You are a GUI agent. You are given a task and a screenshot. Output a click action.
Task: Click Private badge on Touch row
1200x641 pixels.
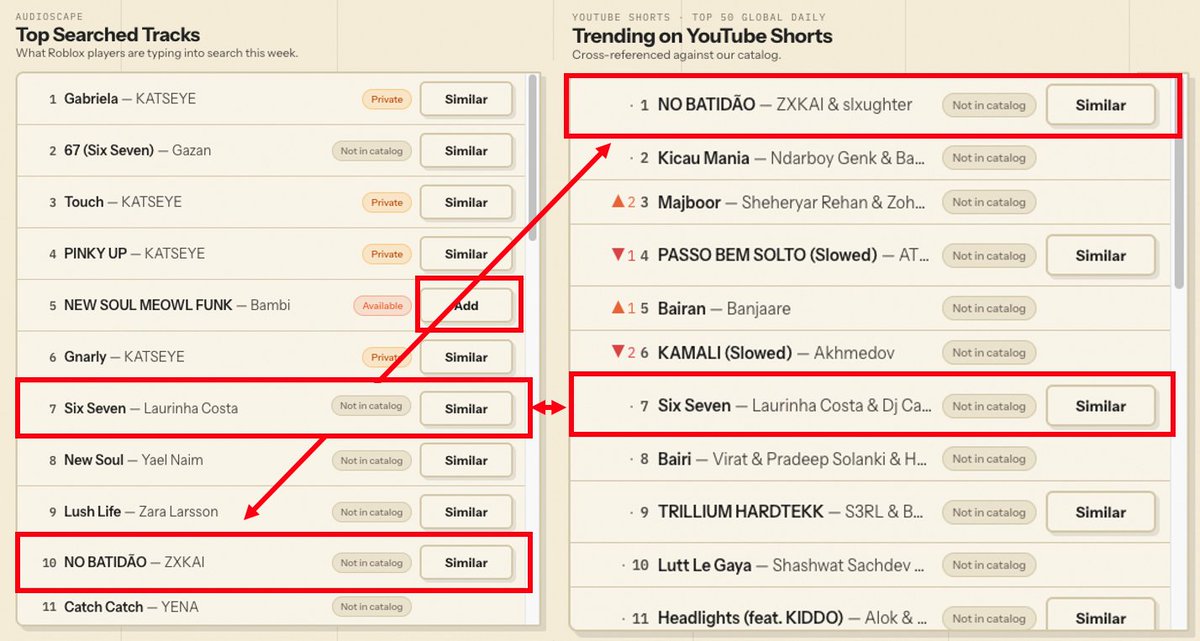pyautogui.click(x=387, y=202)
